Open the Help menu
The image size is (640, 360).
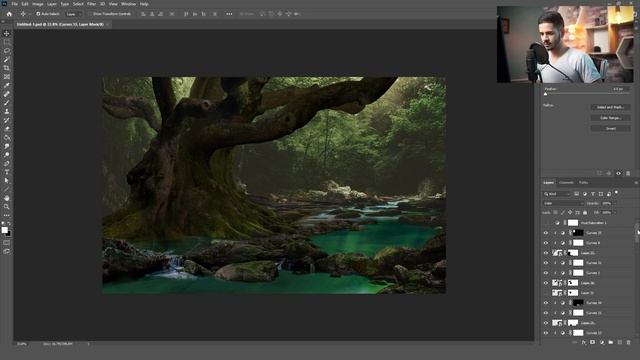click(x=144, y=4)
